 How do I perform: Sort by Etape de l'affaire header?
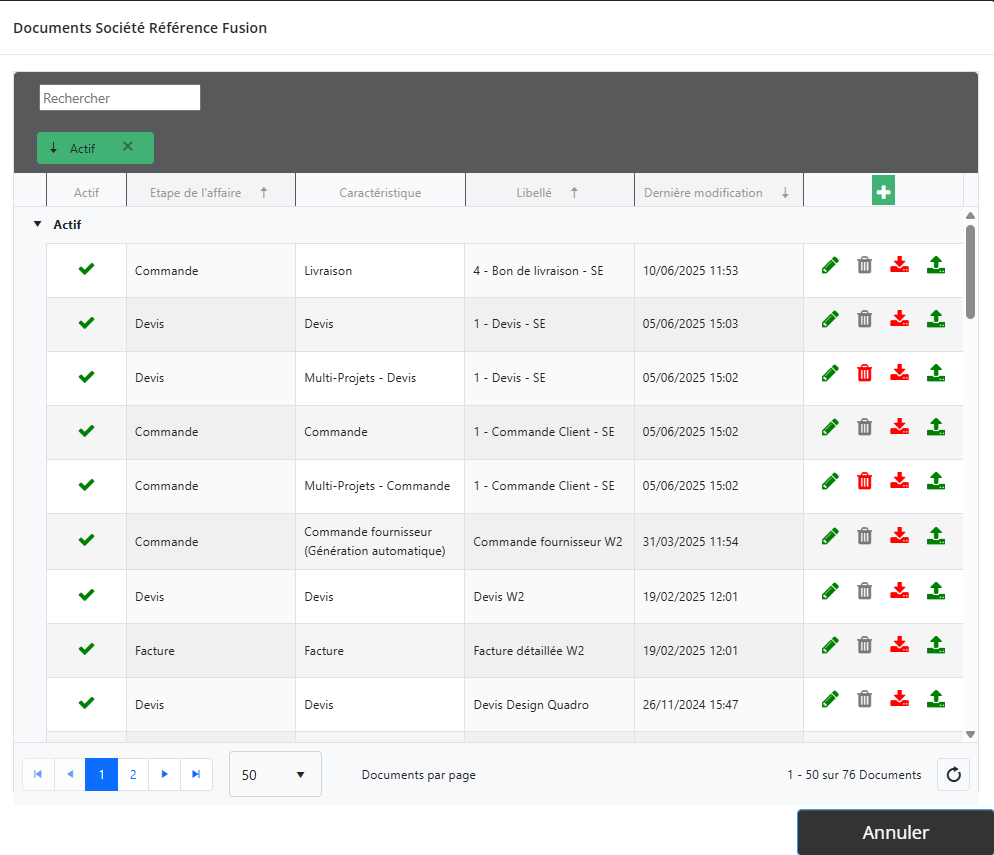(x=196, y=193)
